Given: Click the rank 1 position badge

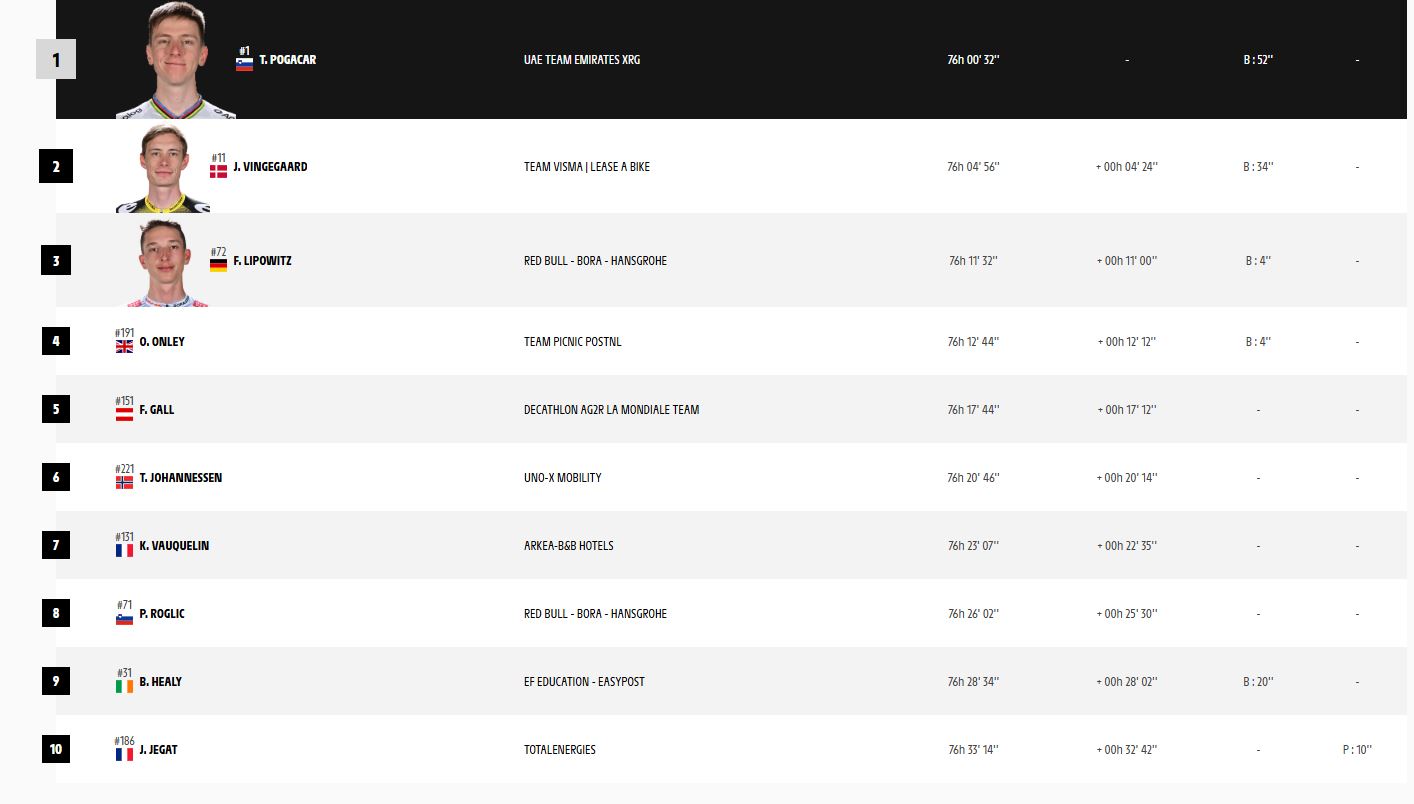Looking at the screenshot, I should [x=56, y=60].
